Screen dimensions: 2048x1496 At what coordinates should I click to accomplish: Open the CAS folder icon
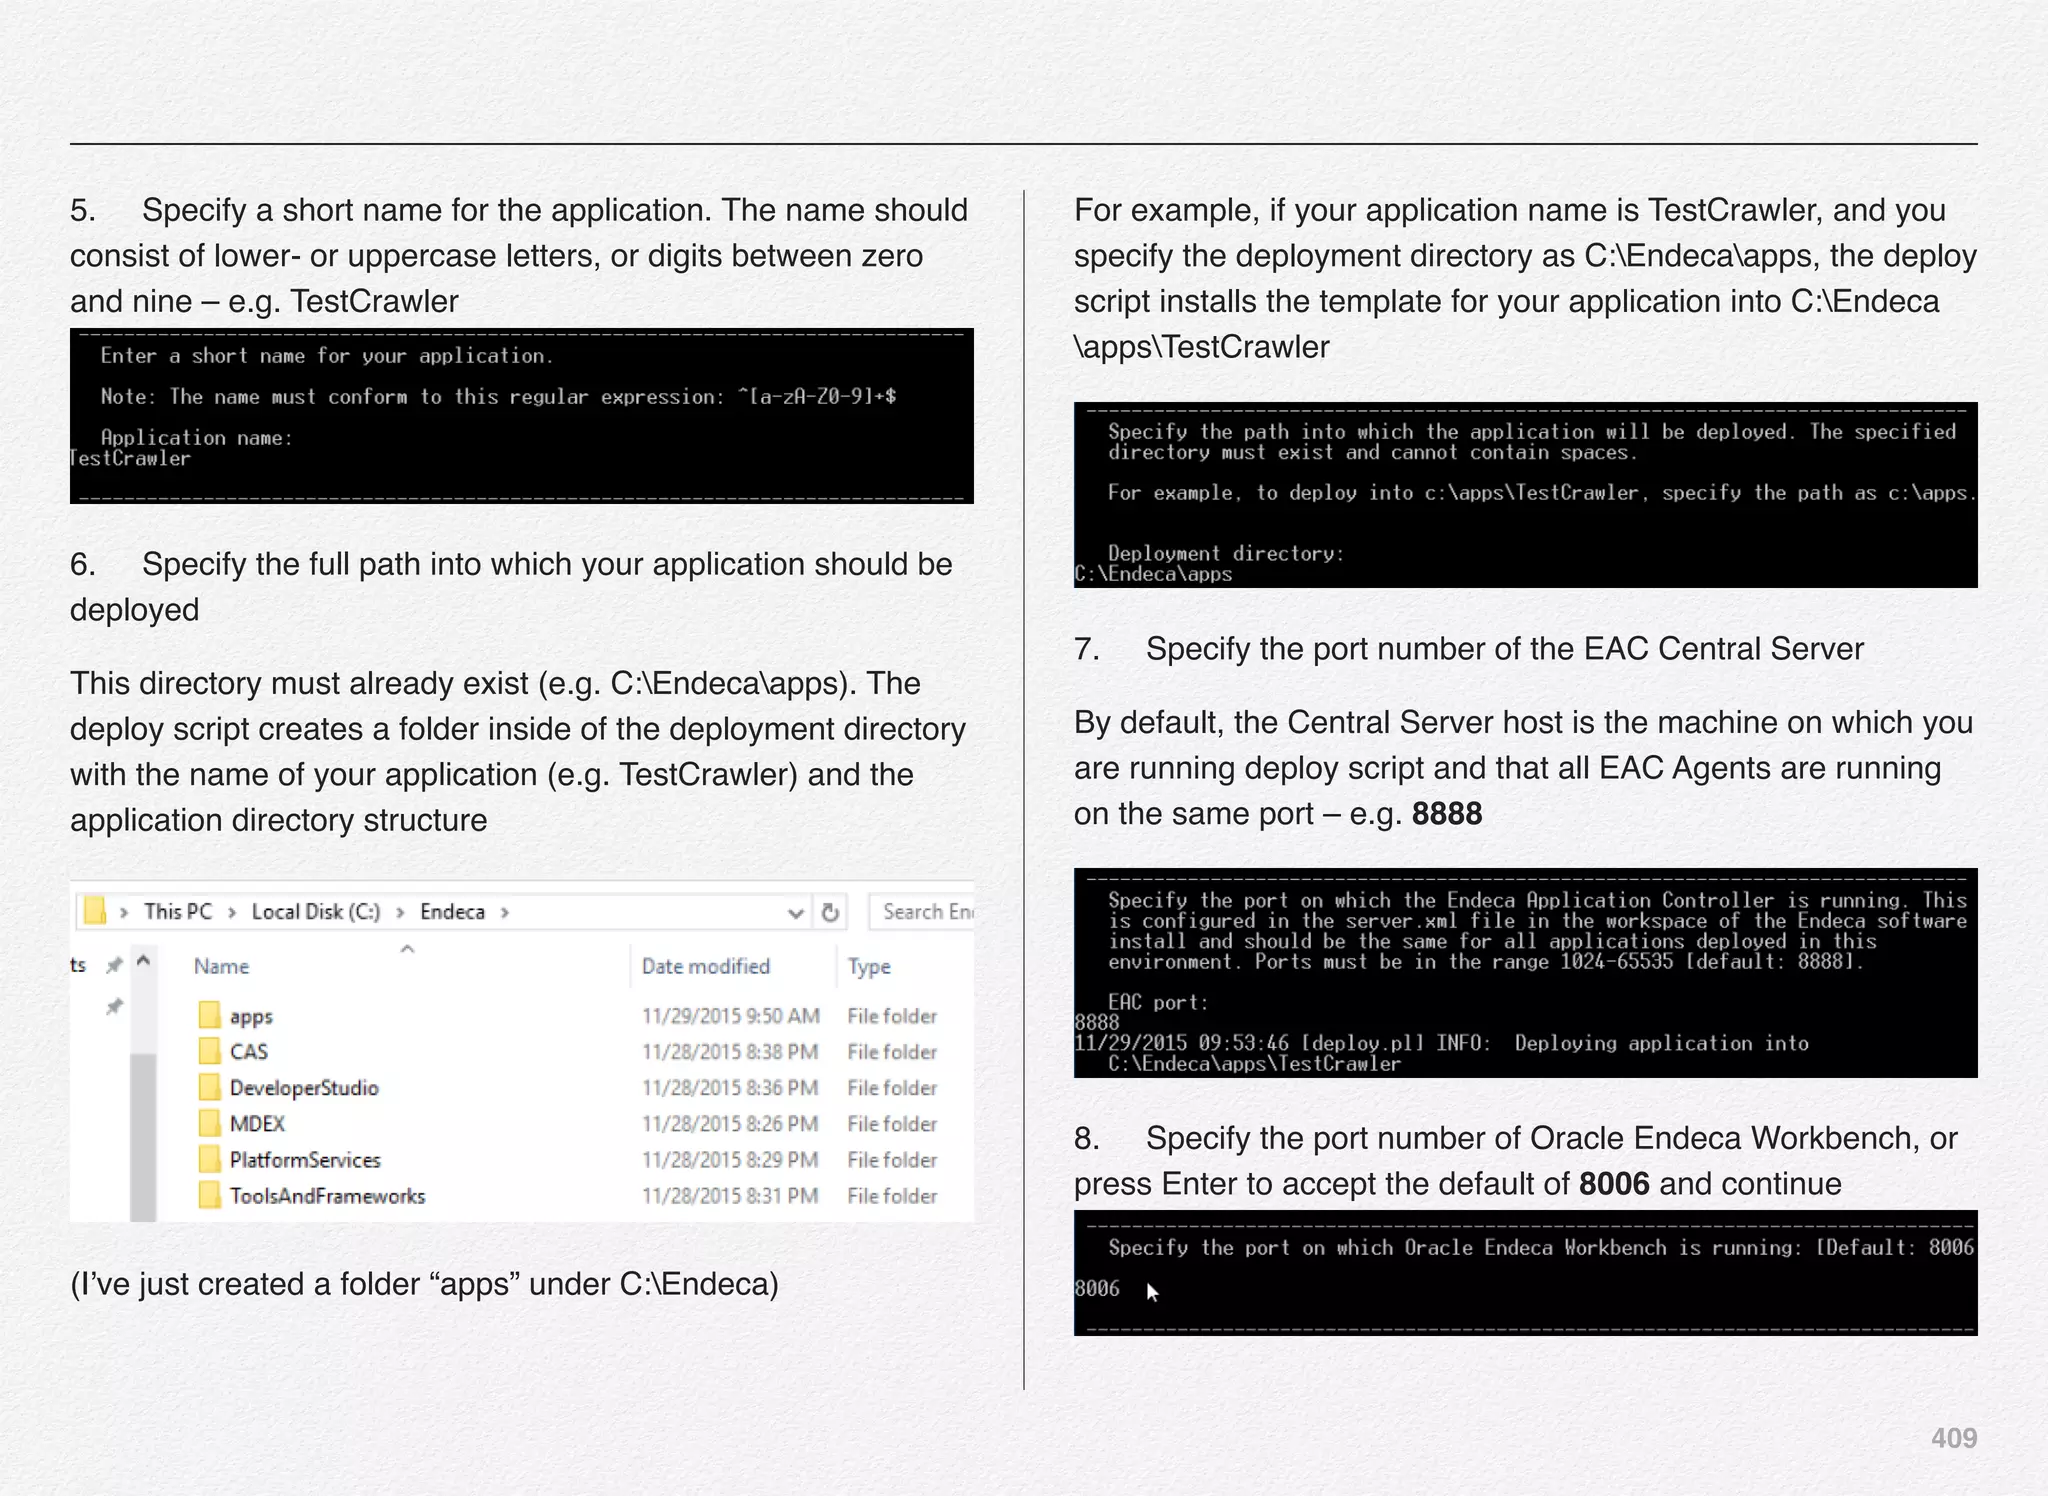[x=209, y=1051]
